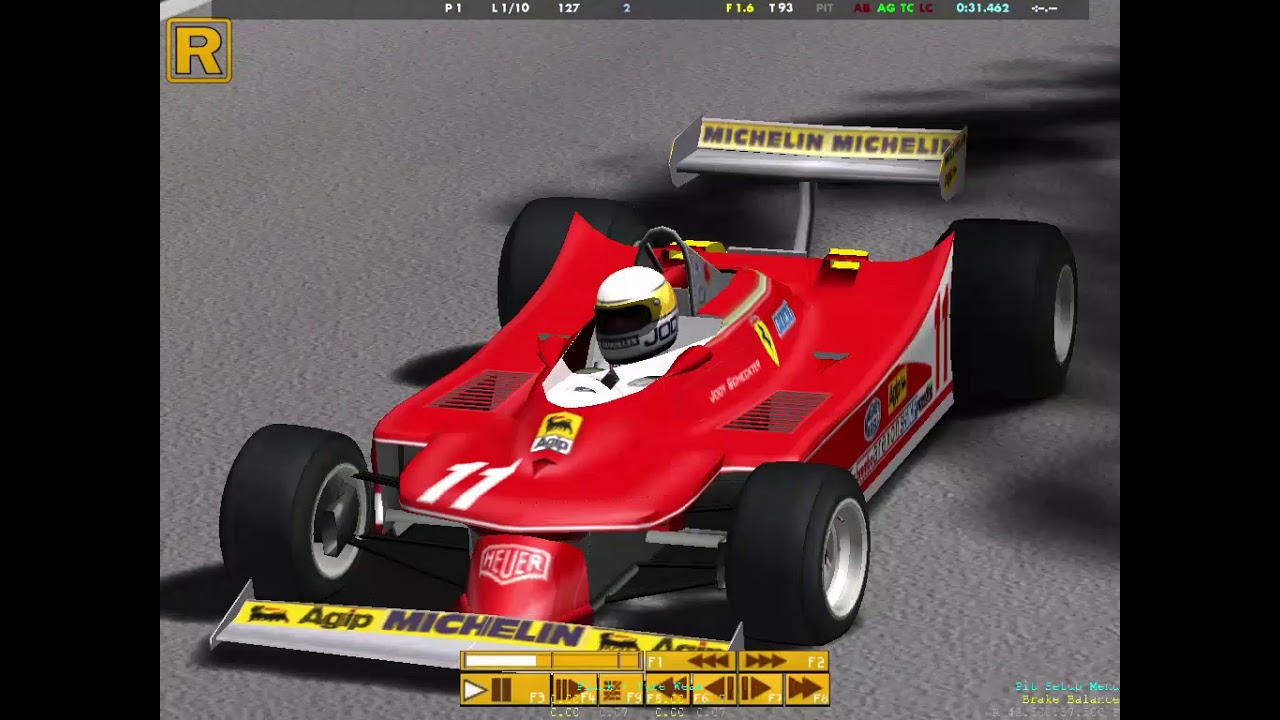The height and width of the screenshot is (720, 1280).
Task: Click the AG driving aid indicator
Action: tap(886, 8)
